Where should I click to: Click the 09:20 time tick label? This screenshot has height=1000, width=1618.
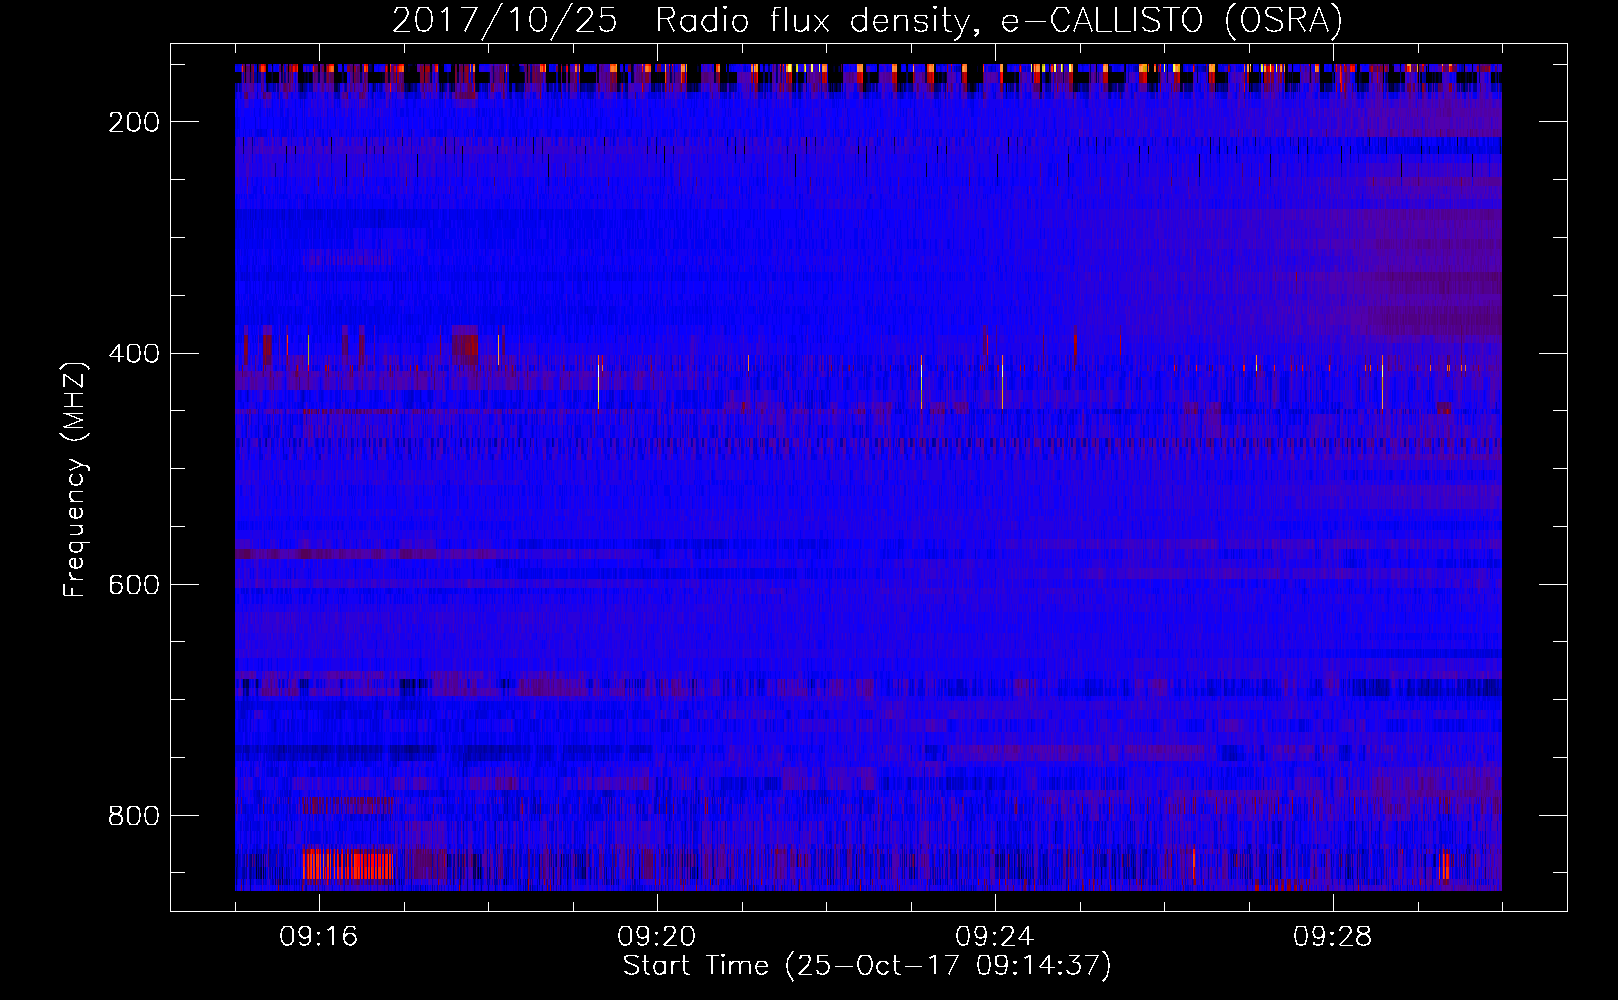click(657, 937)
